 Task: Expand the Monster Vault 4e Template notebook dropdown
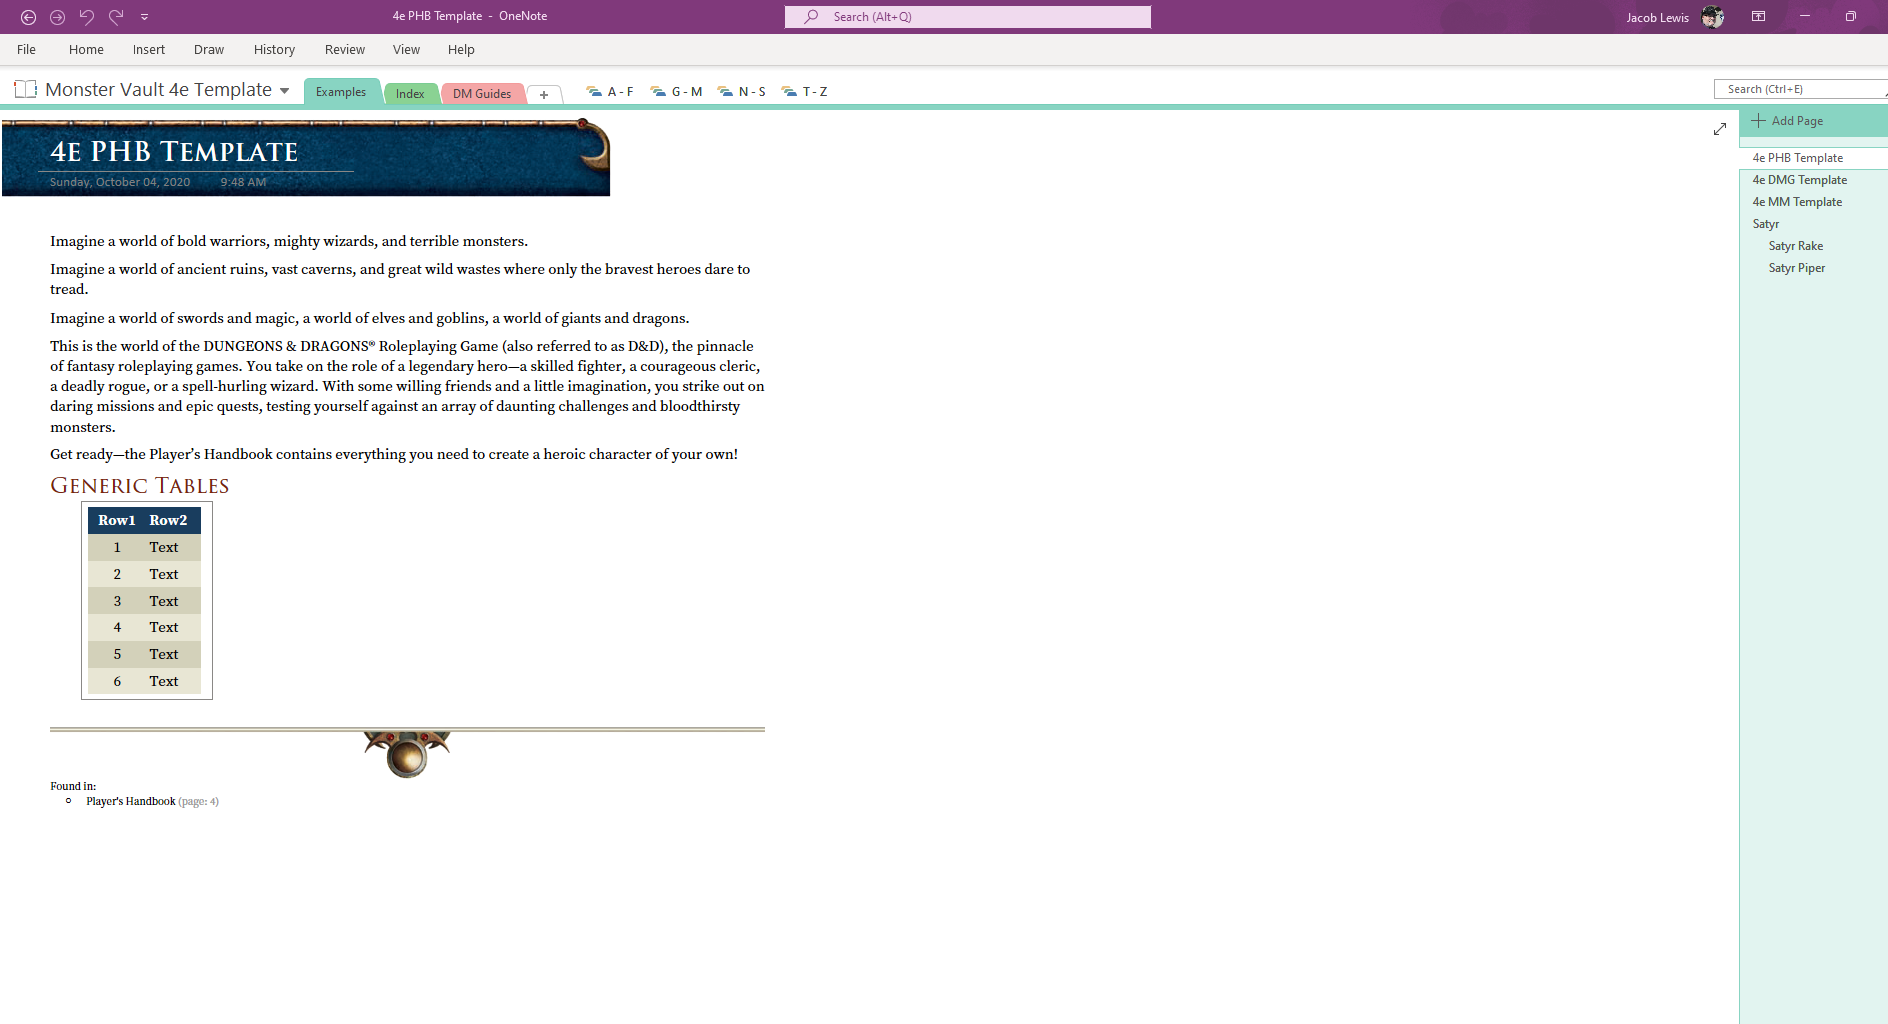point(285,91)
